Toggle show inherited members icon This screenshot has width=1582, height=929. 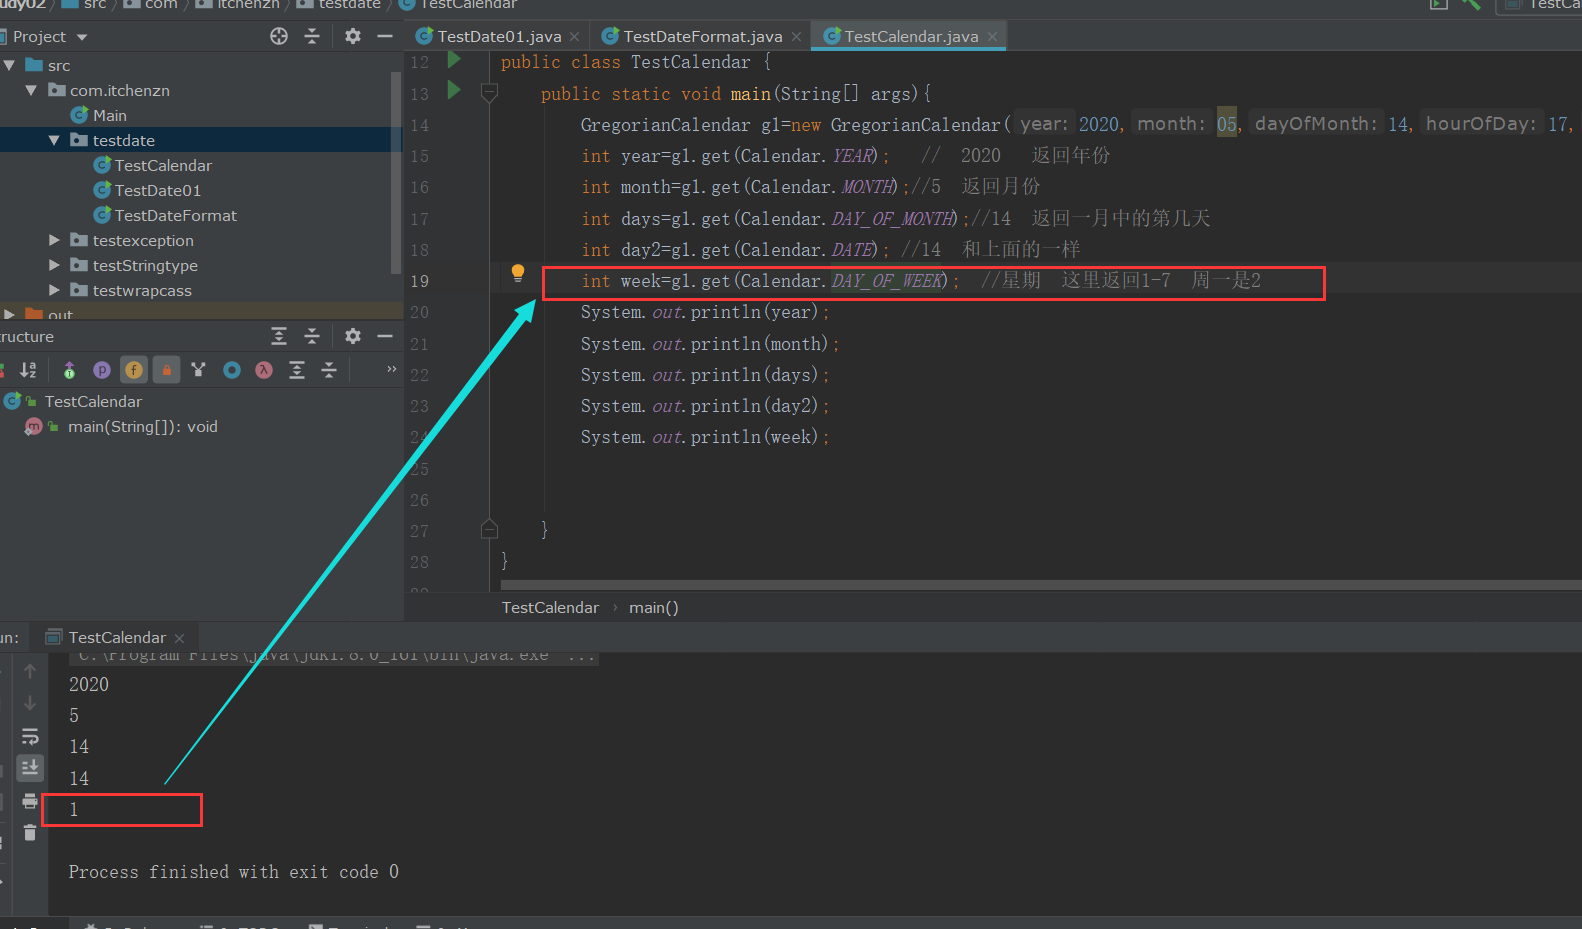tap(69, 370)
